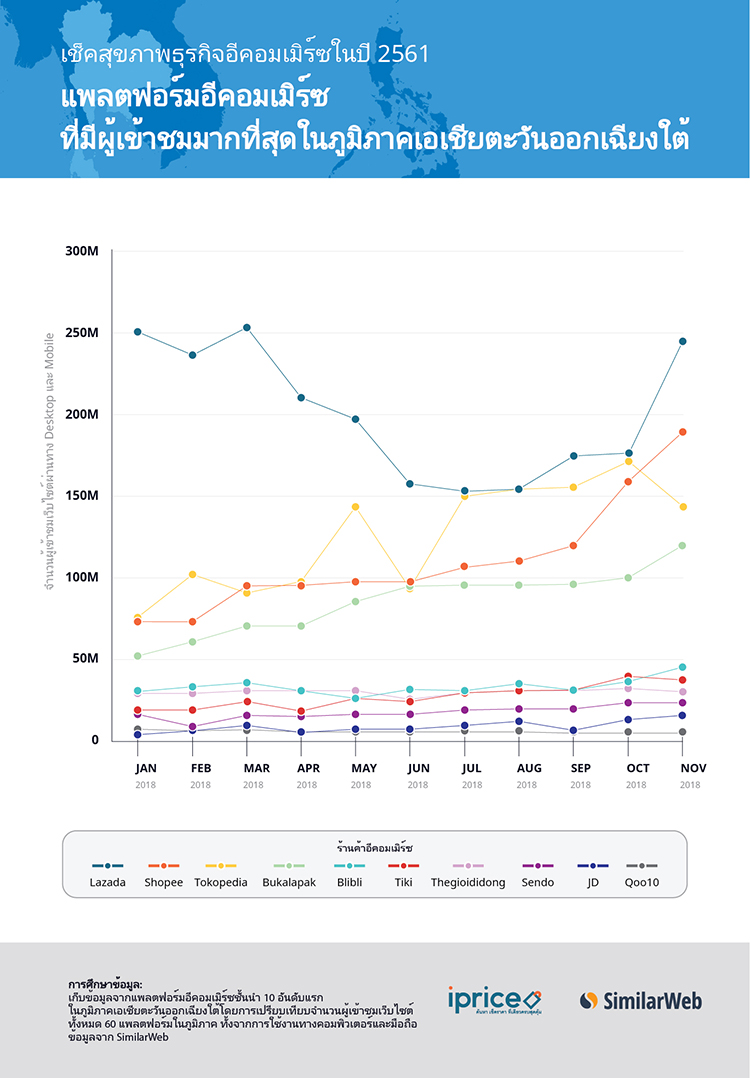Click the Tokopedia legend marker
Viewport: 750px width, 1078px height.
tap(220, 865)
